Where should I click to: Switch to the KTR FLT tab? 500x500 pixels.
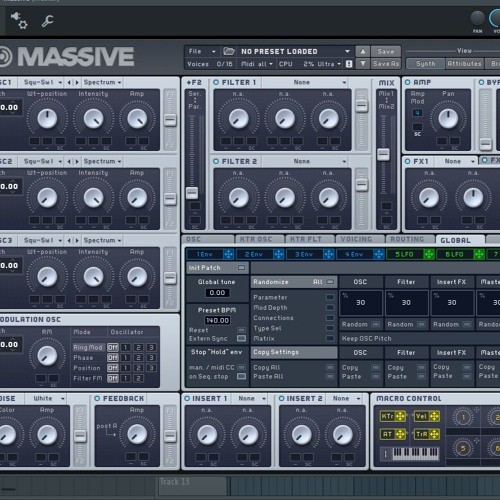309,239
